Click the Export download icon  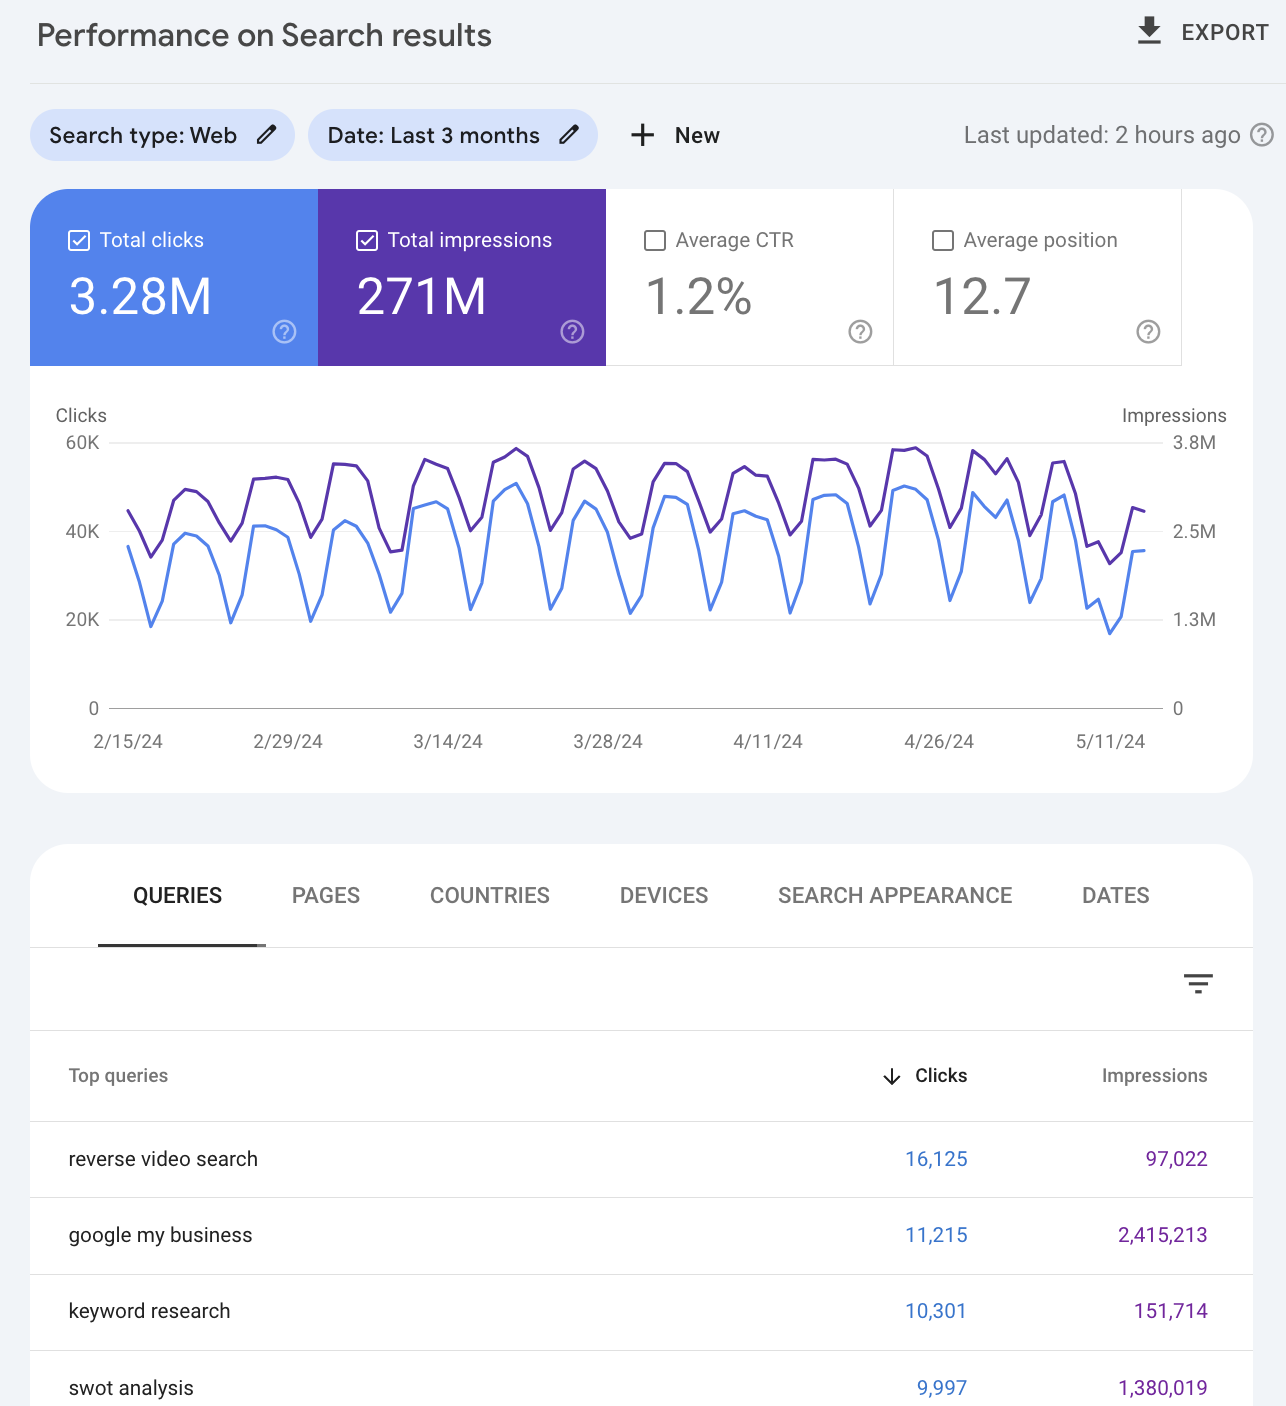1148,31
